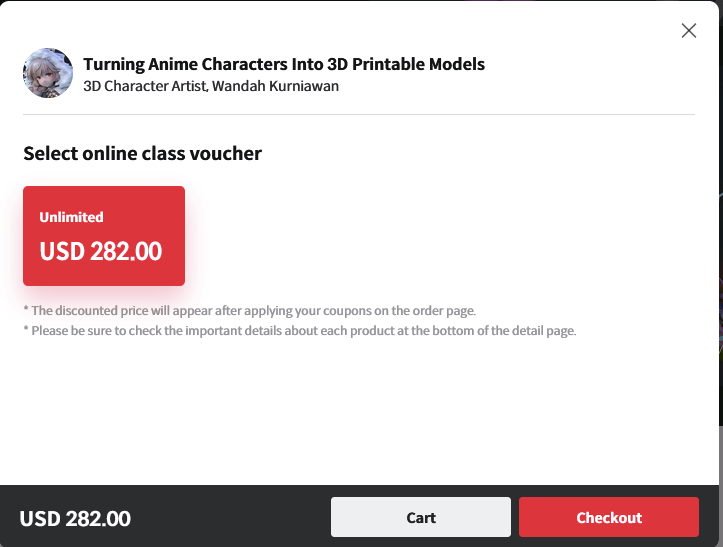
Task: Click empty white area below the notes
Action: pyautogui.click(x=360, y=410)
